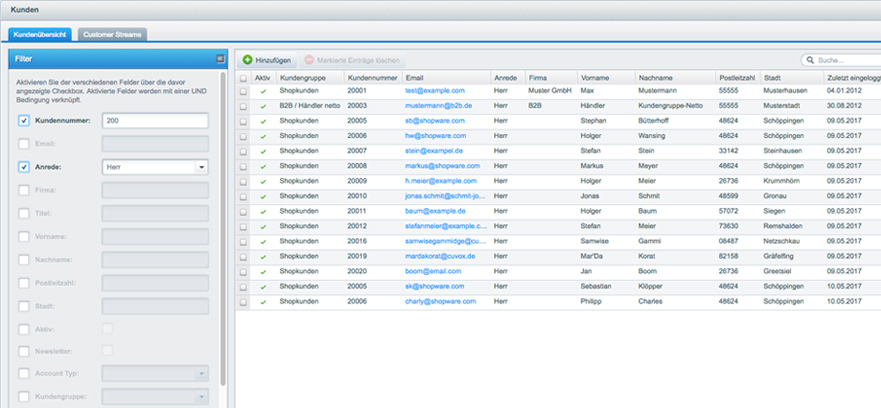Collapse the Filter panel using header icon
The image size is (881, 408).
(x=220, y=59)
